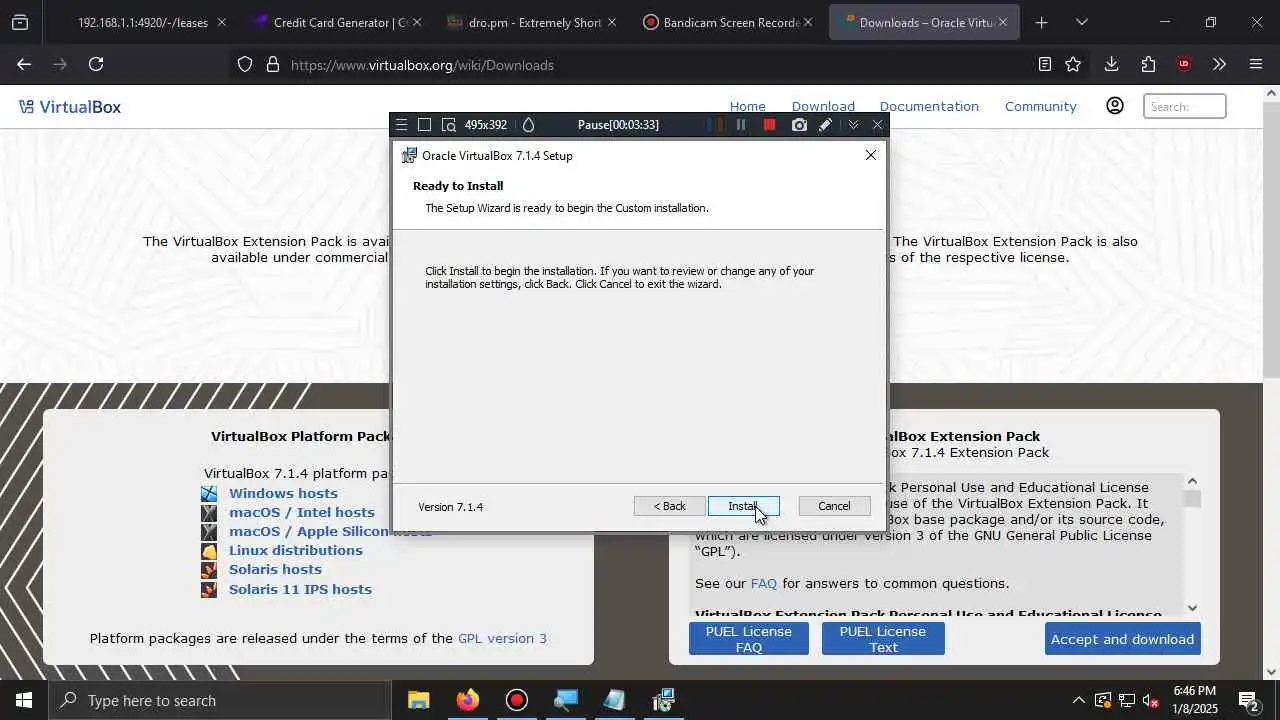Open the Download nav item

(823, 106)
